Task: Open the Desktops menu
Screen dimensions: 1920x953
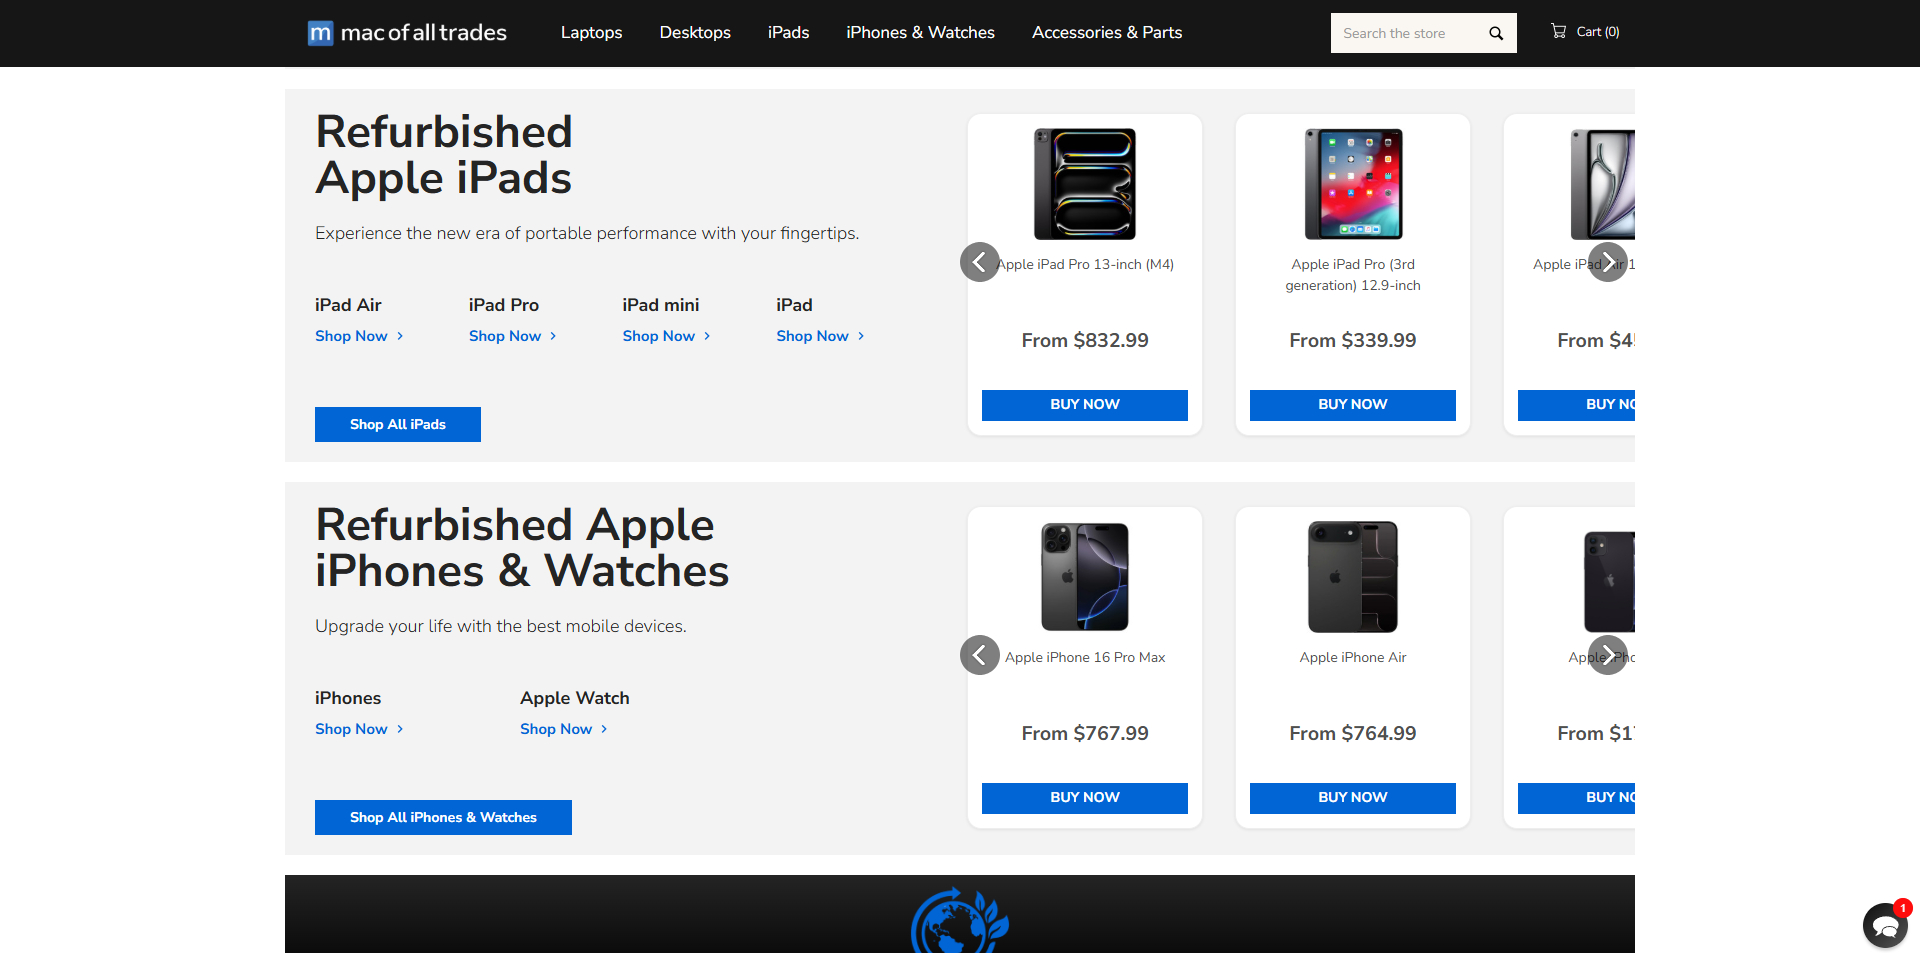Action: 695,32
